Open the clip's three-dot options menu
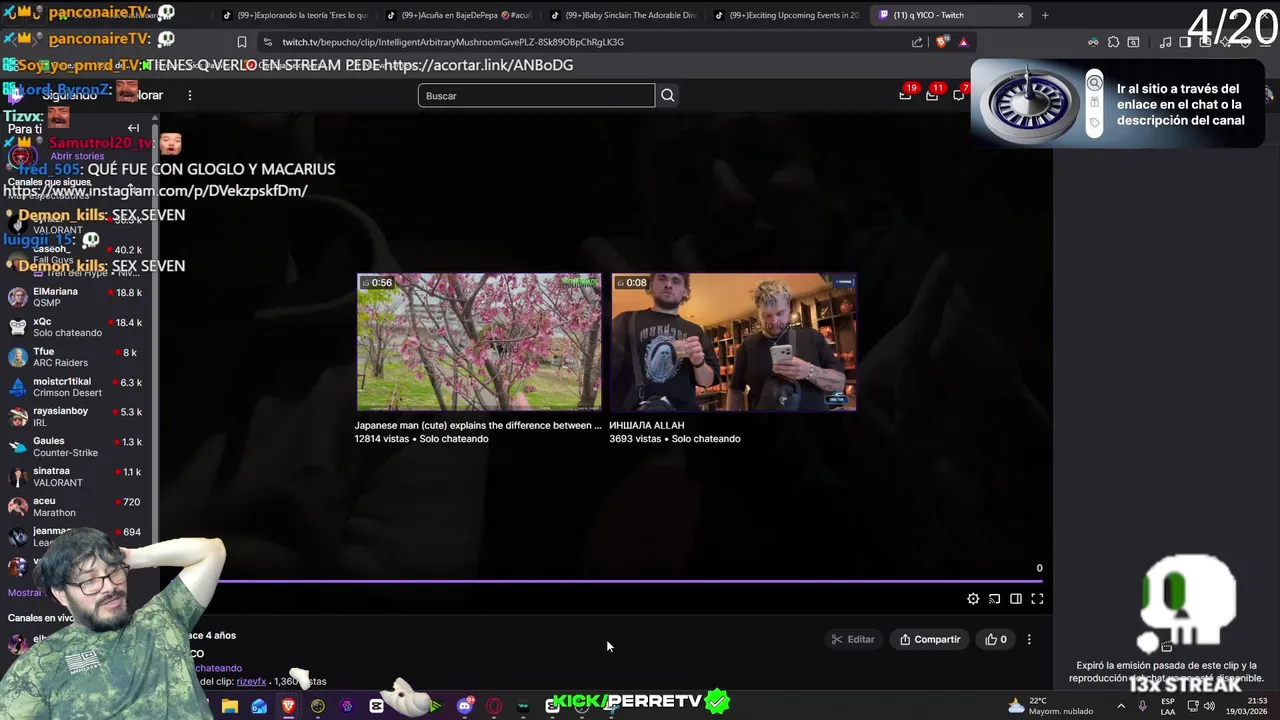The image size is (1280, 720). click(x=1029, y=639)
